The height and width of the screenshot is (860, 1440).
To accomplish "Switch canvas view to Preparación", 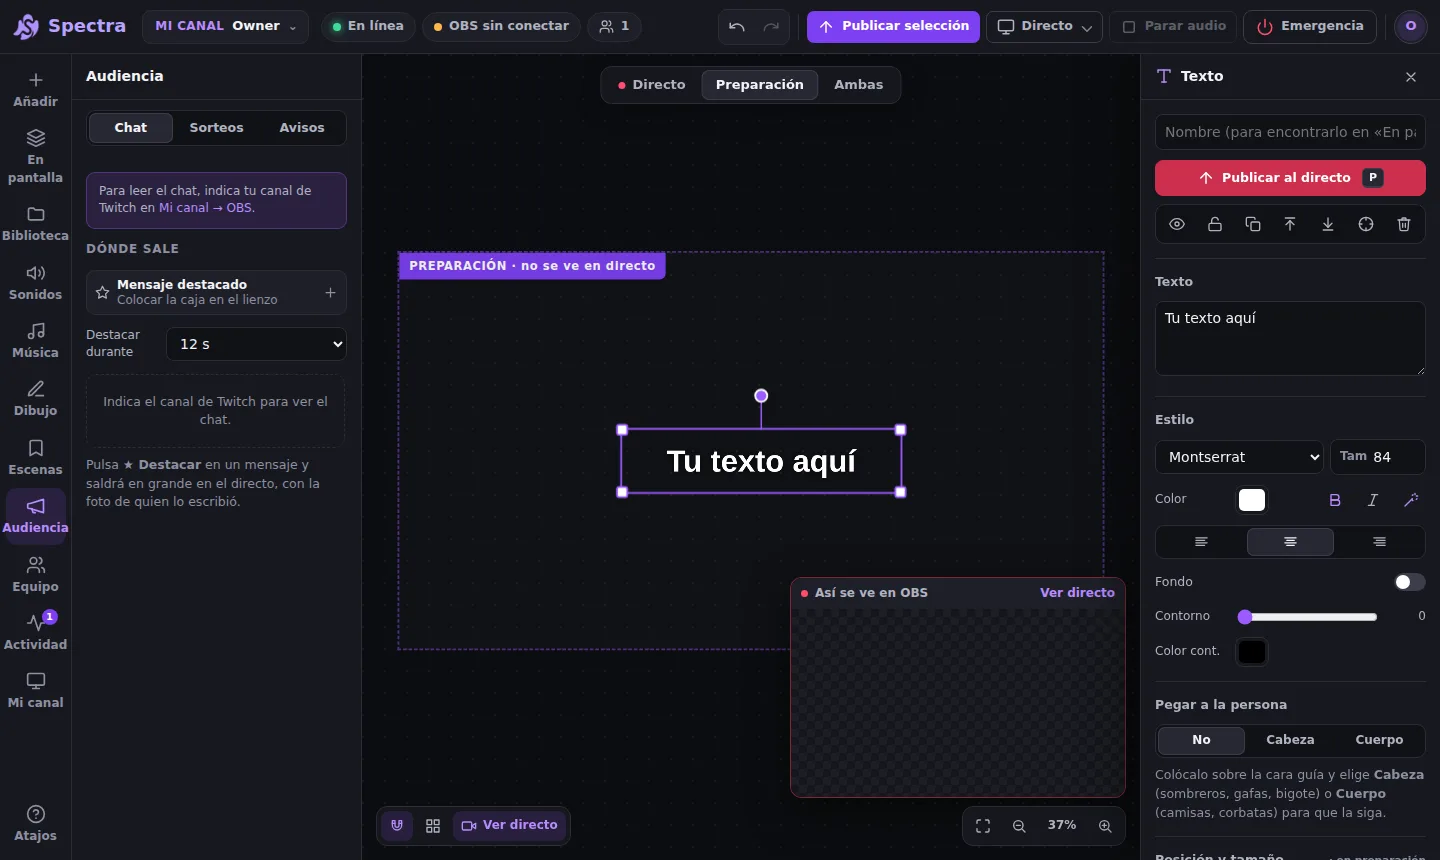I will pos(760,85).
